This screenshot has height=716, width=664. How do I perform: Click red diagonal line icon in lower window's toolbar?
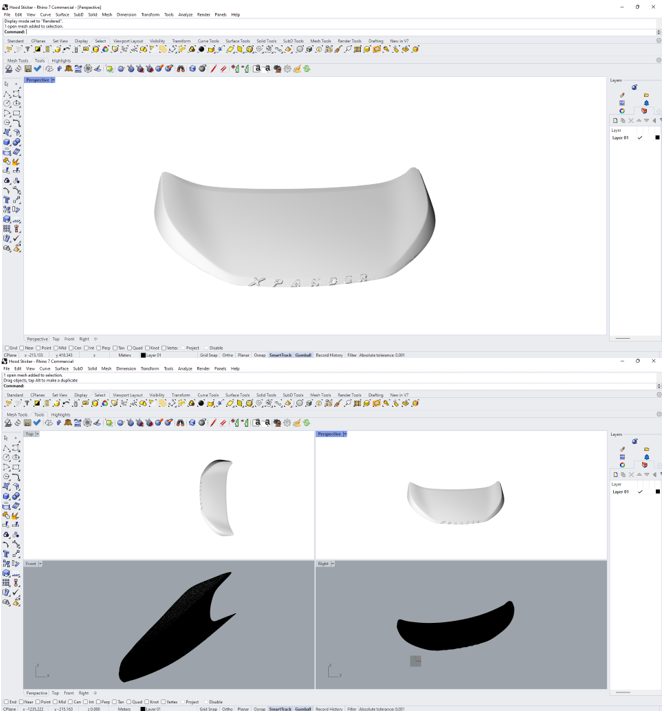tap(213, 422)
